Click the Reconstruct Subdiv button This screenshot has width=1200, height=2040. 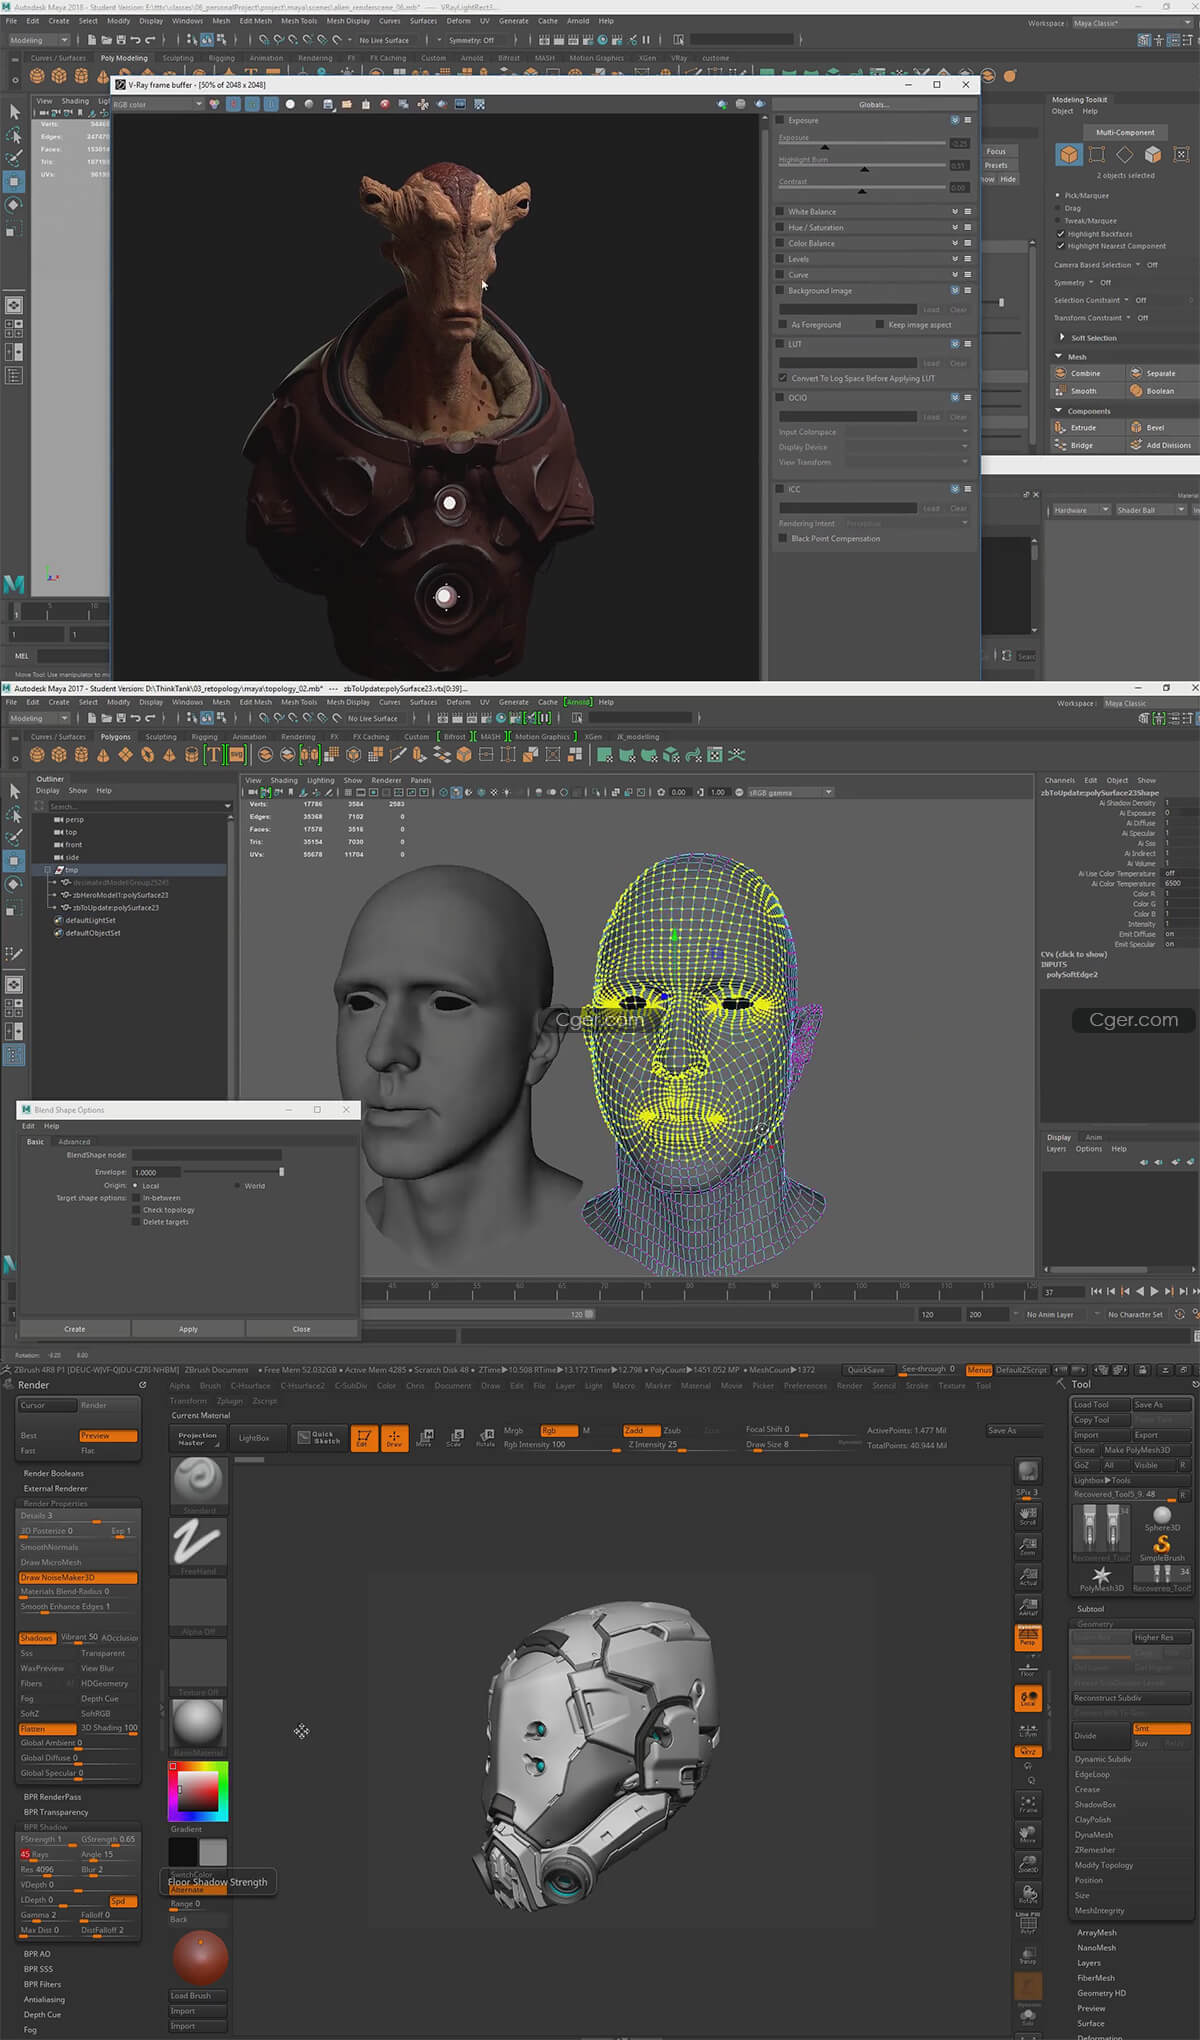coord(1131,1698)
